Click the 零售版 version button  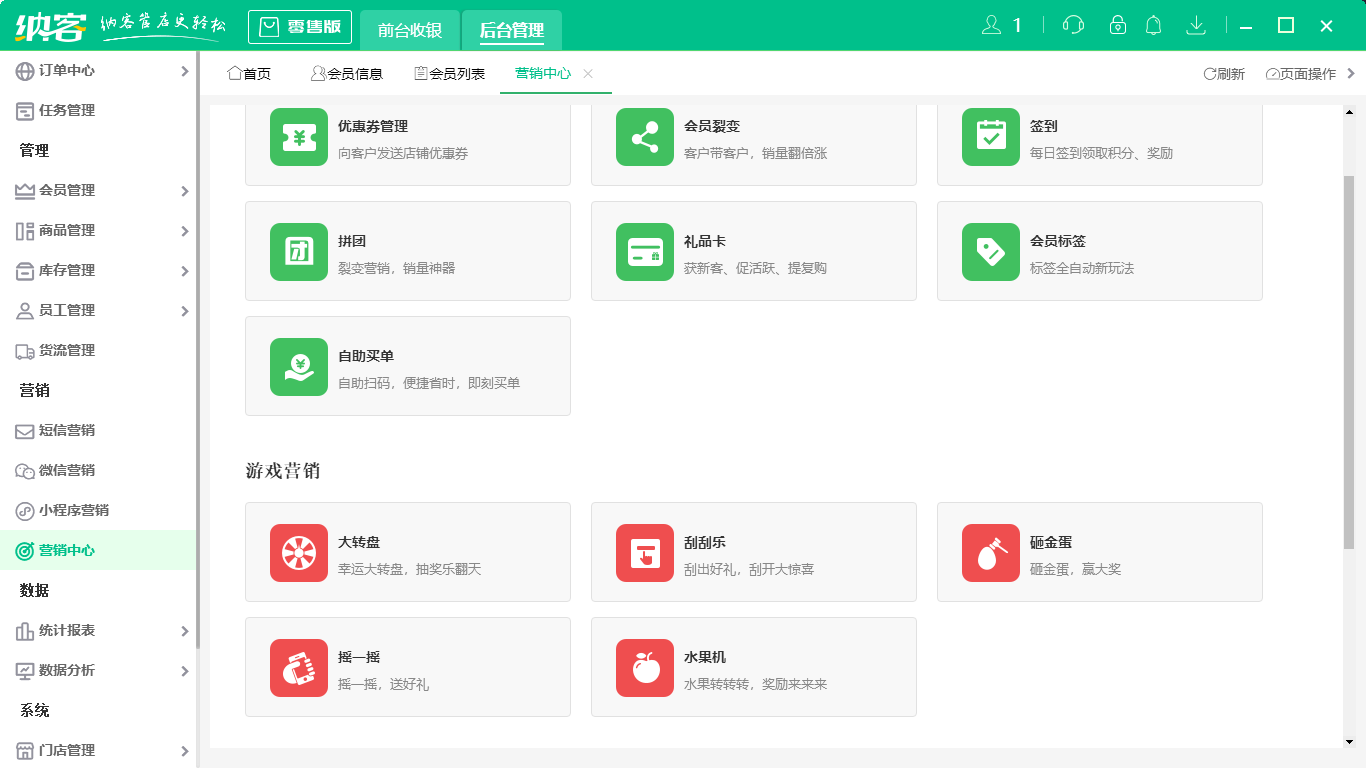pos(300,27)
